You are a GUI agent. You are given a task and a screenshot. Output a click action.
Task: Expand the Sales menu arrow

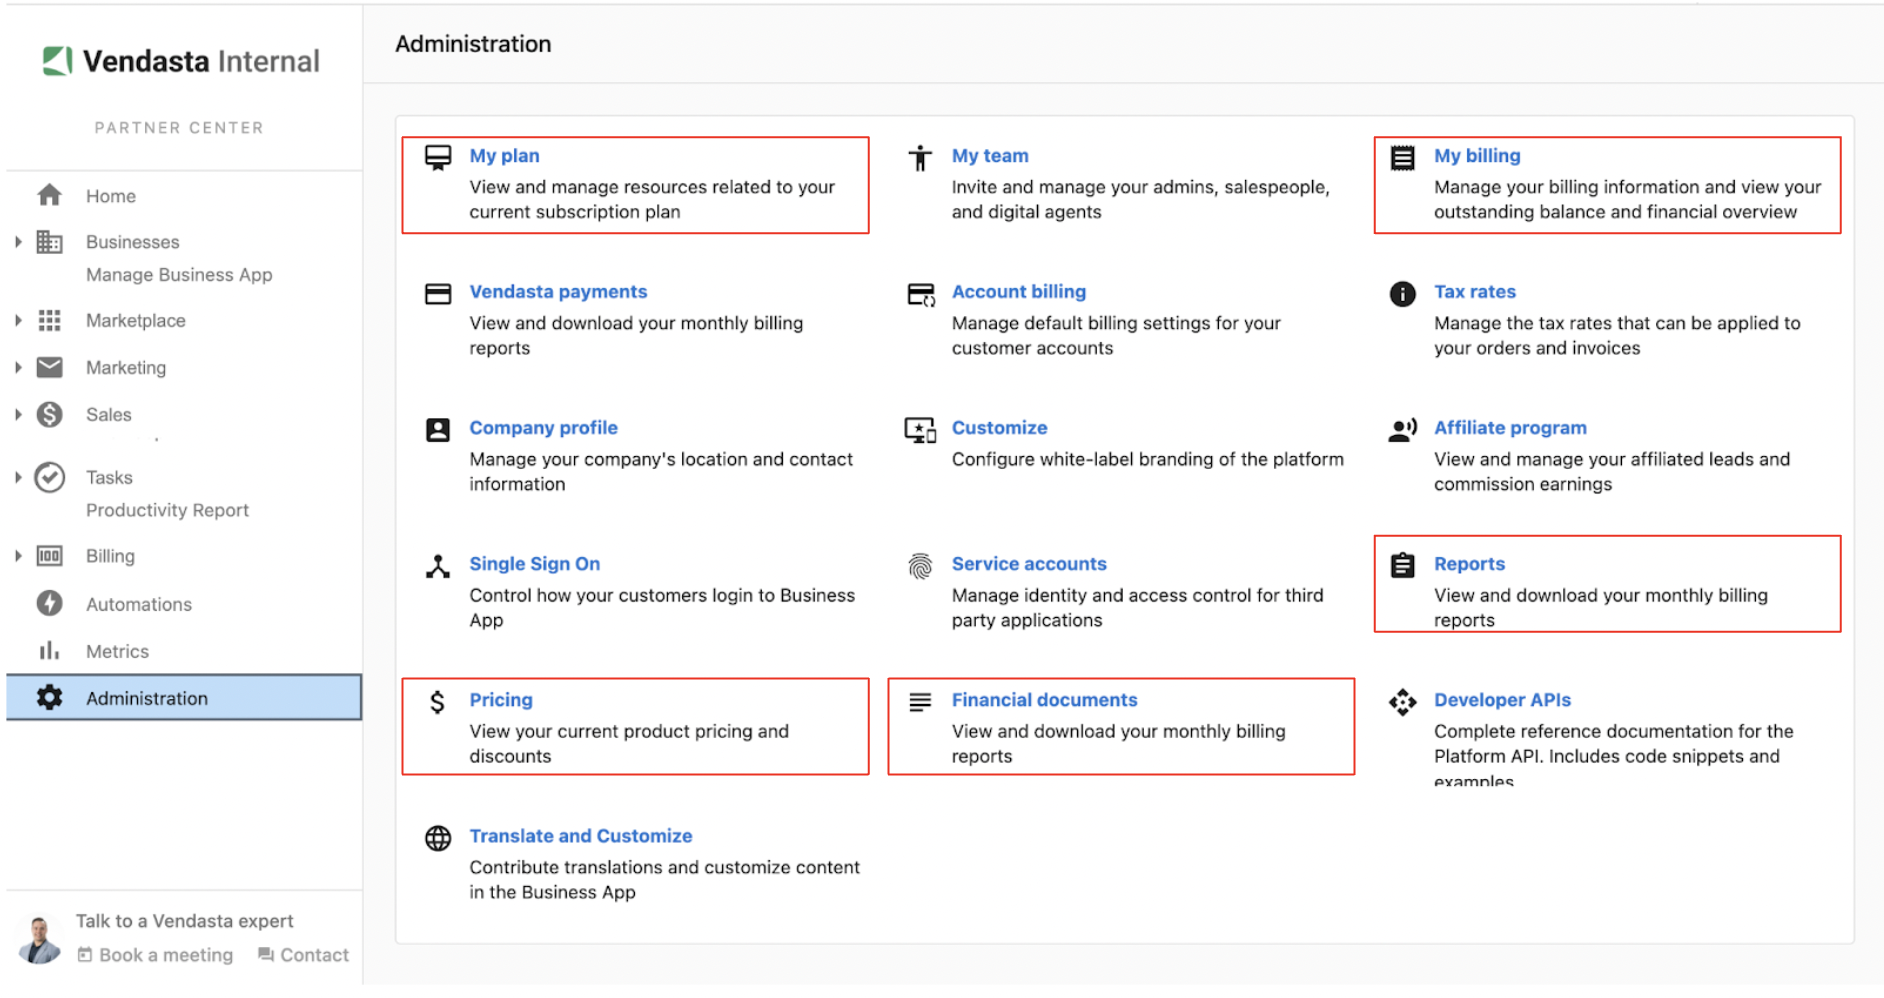(x=18, y=414)
